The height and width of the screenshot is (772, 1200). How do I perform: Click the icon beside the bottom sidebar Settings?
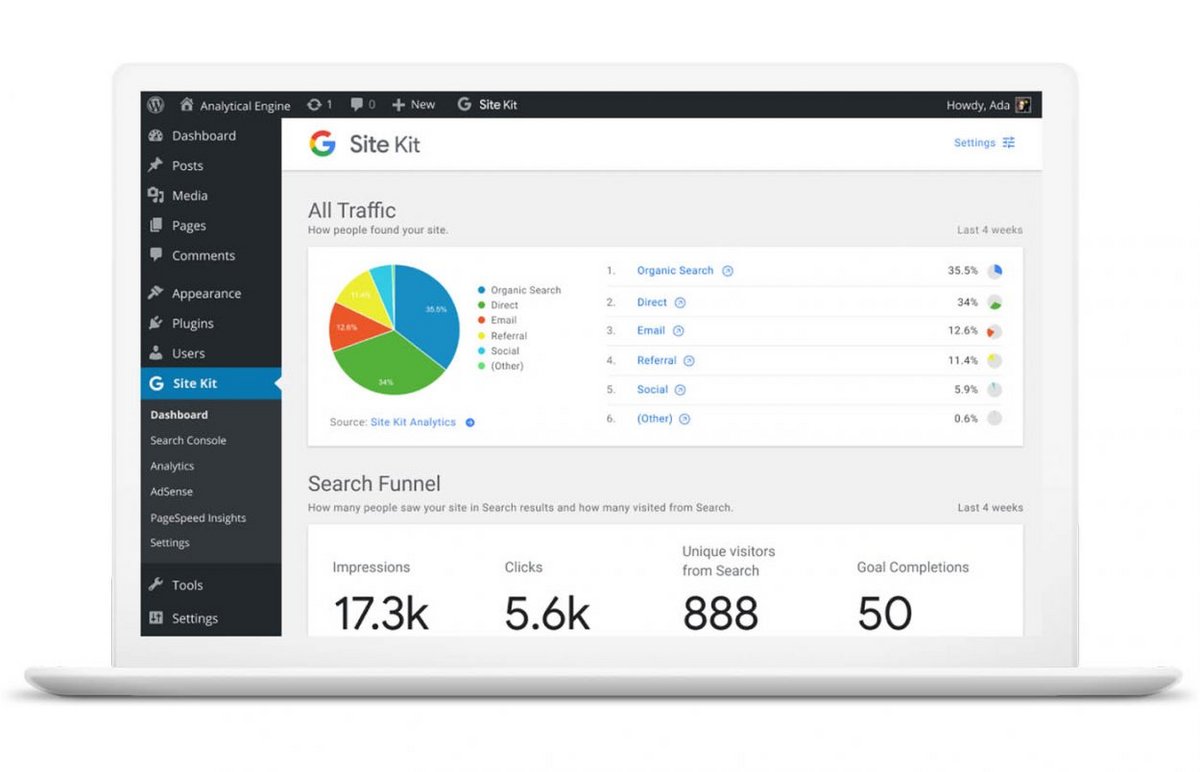tap(156, 618)
